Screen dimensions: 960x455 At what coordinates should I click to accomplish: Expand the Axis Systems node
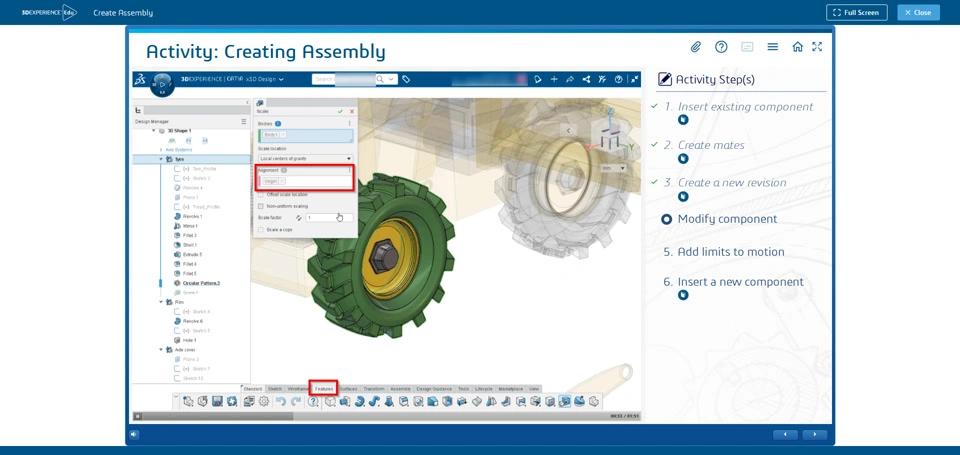coord(161,149)
